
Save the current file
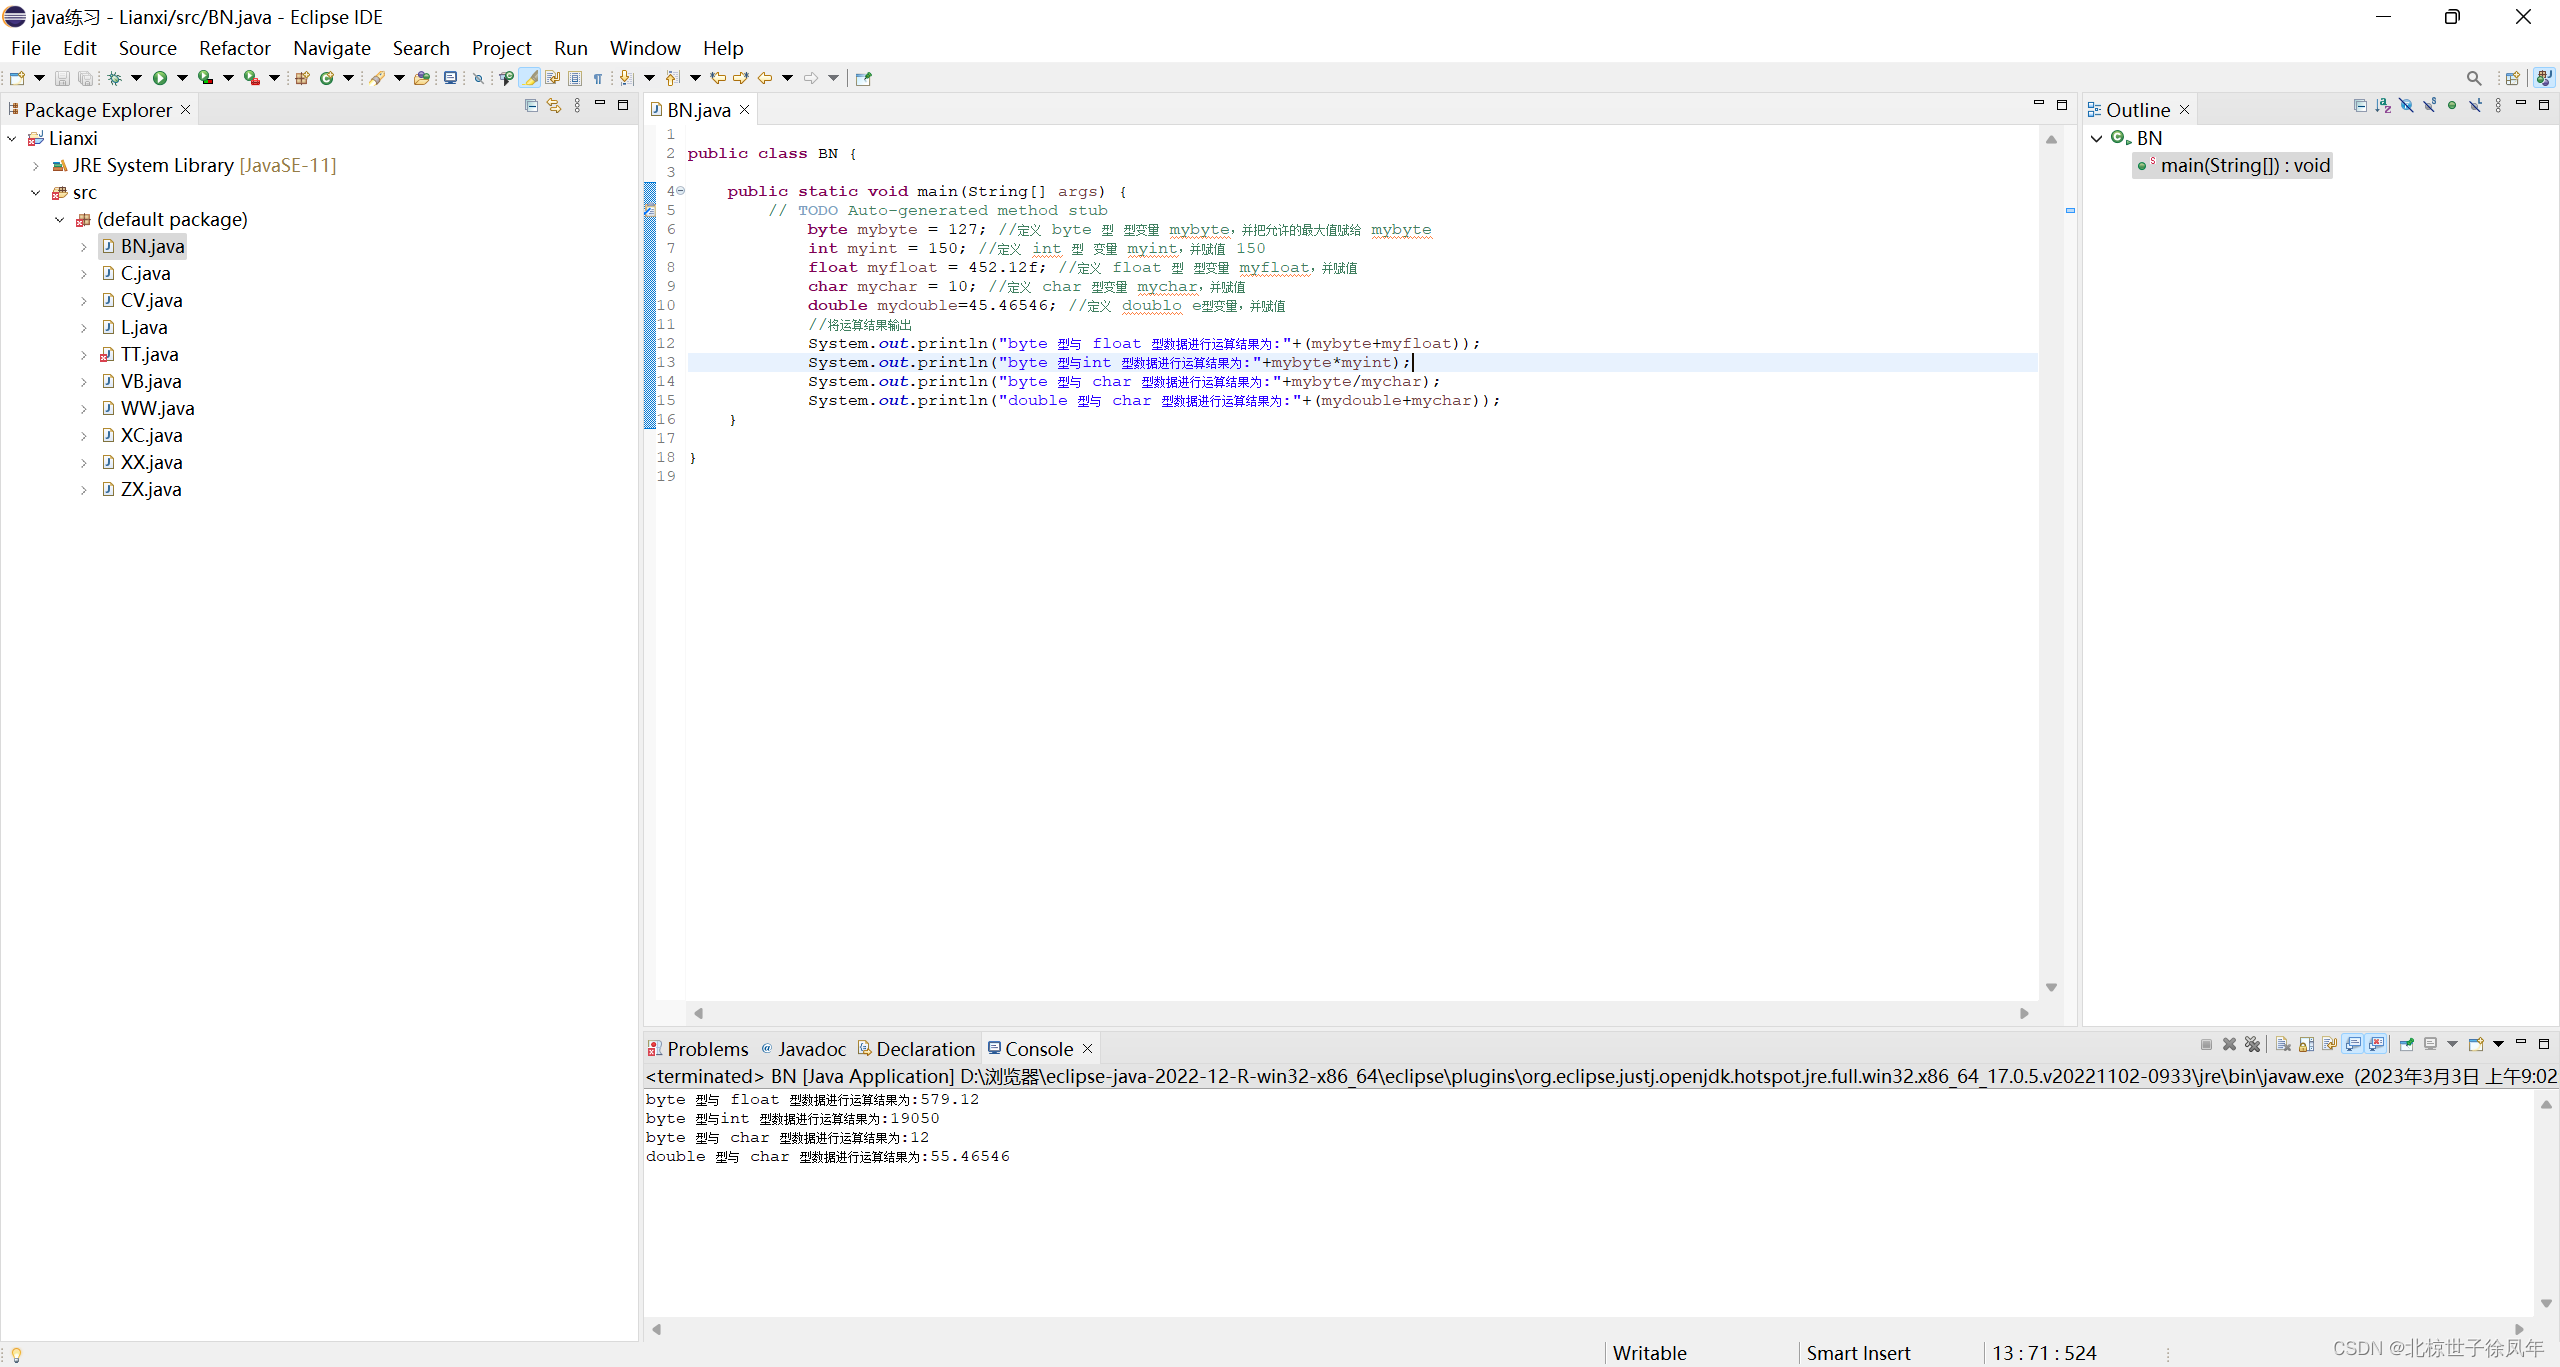(62, 78)
